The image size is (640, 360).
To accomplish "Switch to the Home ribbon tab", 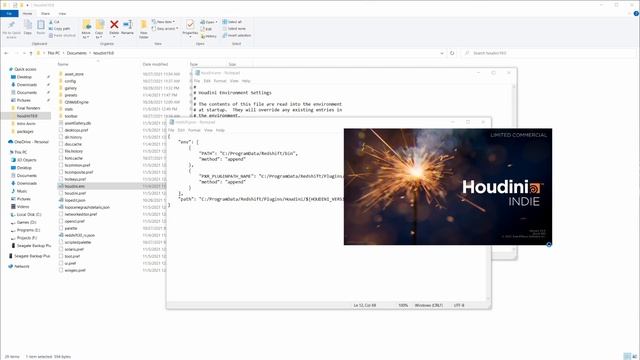I will tap(27, 13).
